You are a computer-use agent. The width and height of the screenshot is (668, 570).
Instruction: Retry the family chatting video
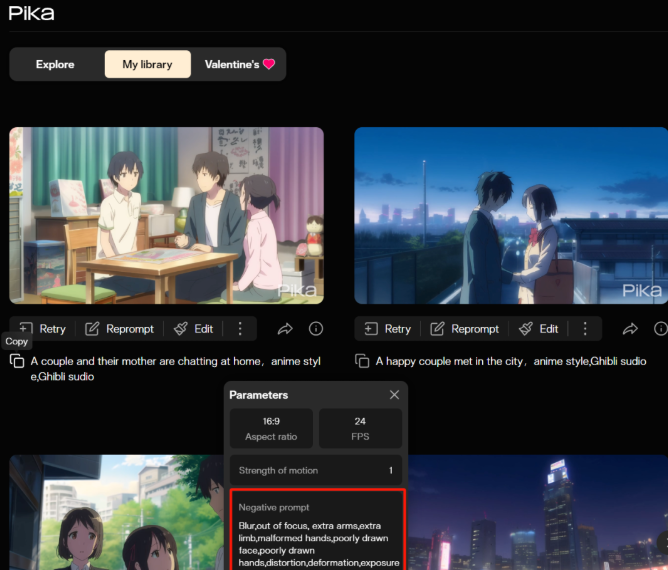pos(43,328)
